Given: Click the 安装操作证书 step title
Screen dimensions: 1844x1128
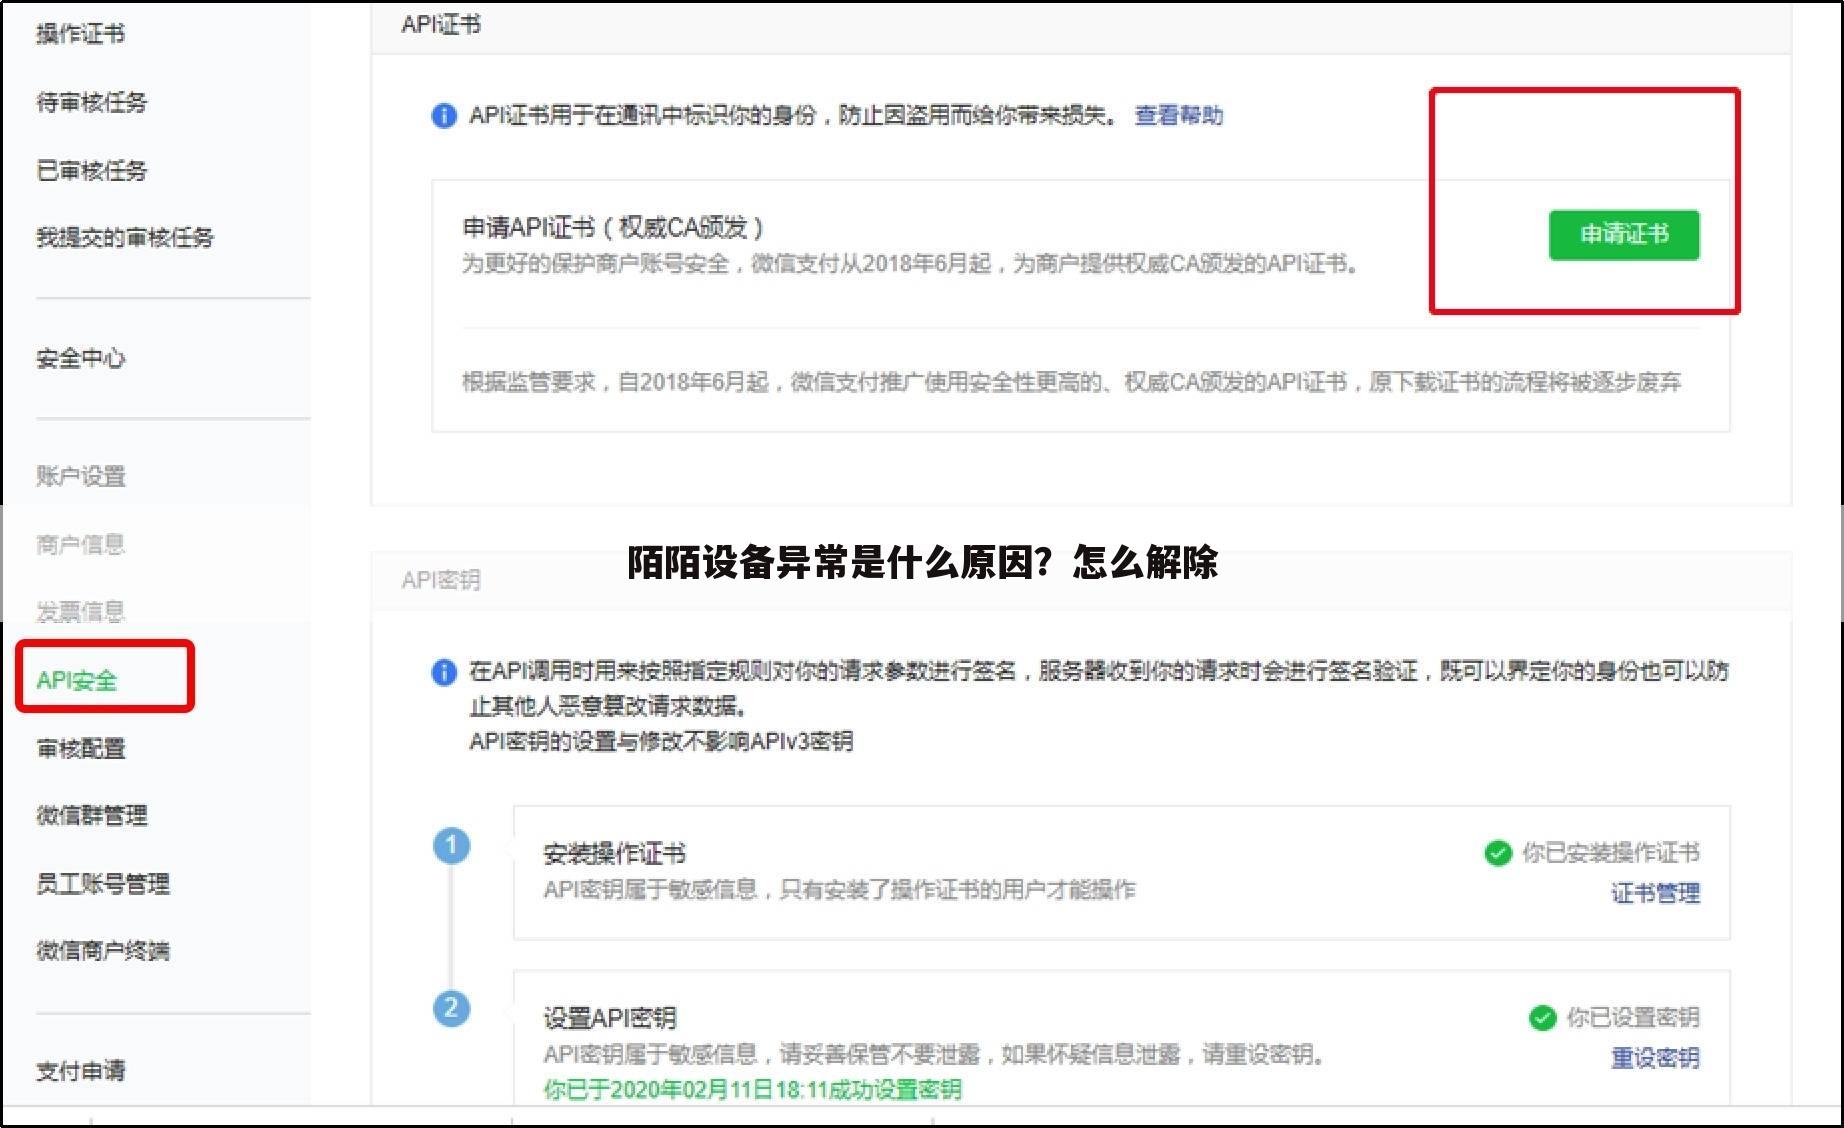Looking at the screenshot, I should click(614, 854).
